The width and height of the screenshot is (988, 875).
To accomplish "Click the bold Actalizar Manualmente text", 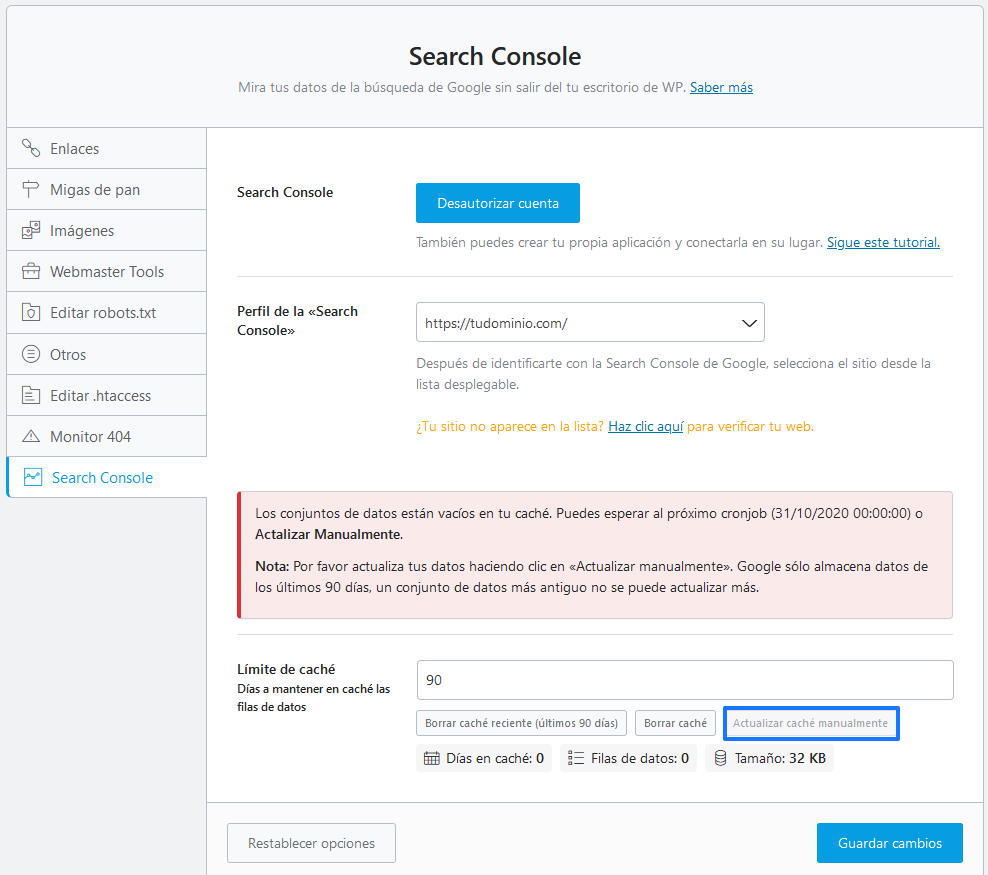I will [328, 534].
